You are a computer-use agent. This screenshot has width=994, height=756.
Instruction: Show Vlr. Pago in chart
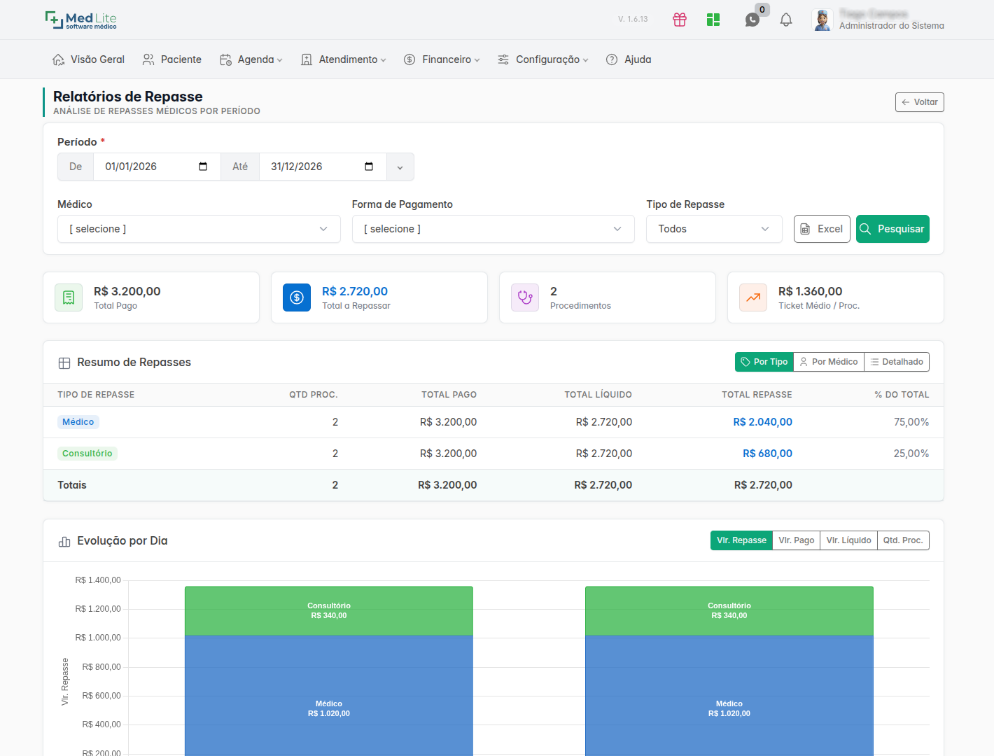[x=796, y=540]
